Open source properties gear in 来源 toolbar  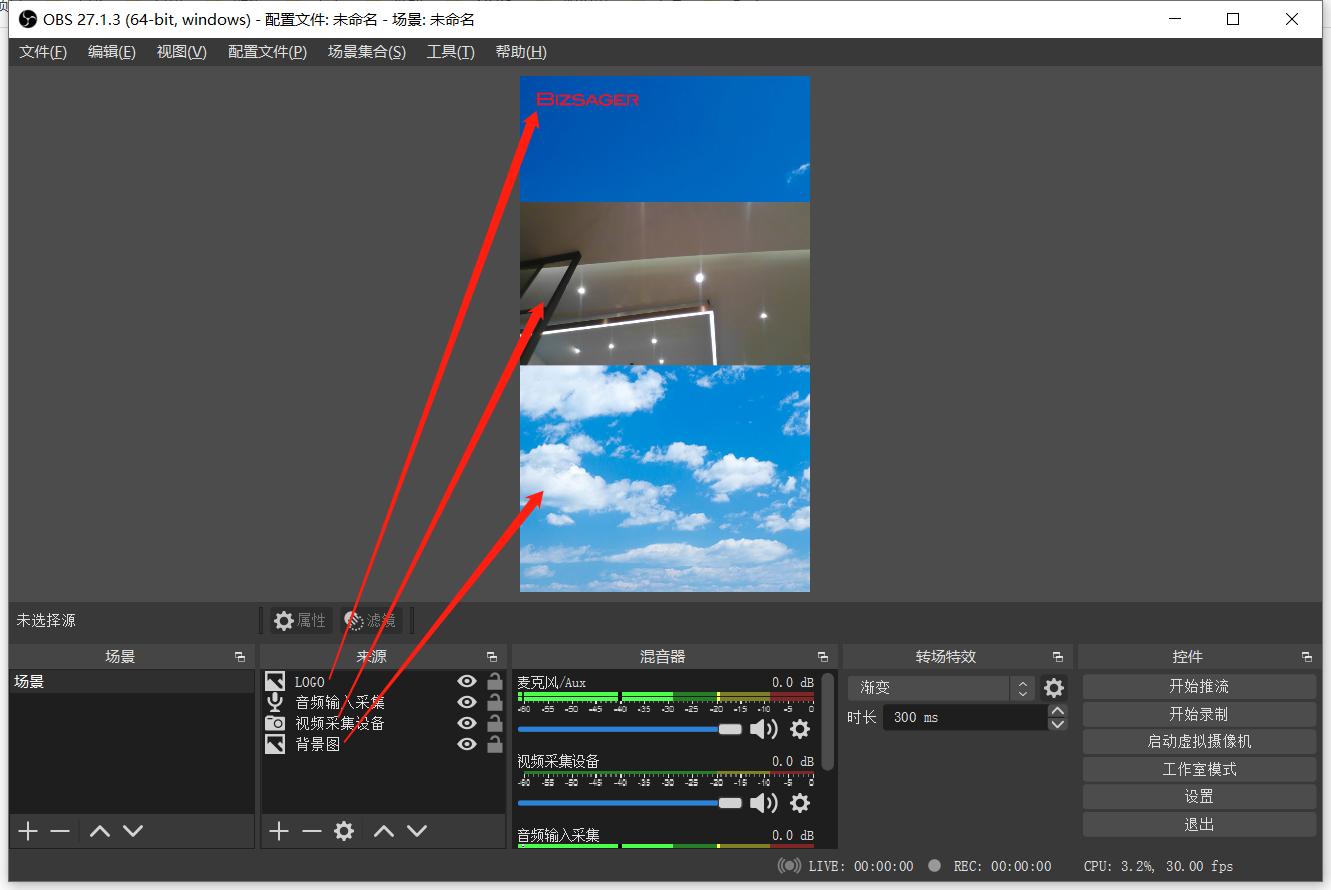344,831
